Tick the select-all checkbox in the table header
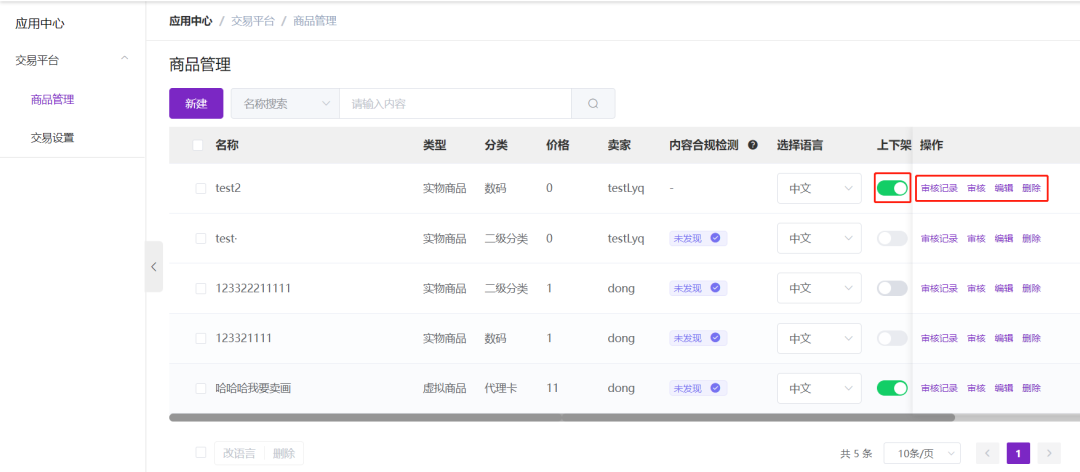Screen dimensions: 1080x472 [198, 145]
